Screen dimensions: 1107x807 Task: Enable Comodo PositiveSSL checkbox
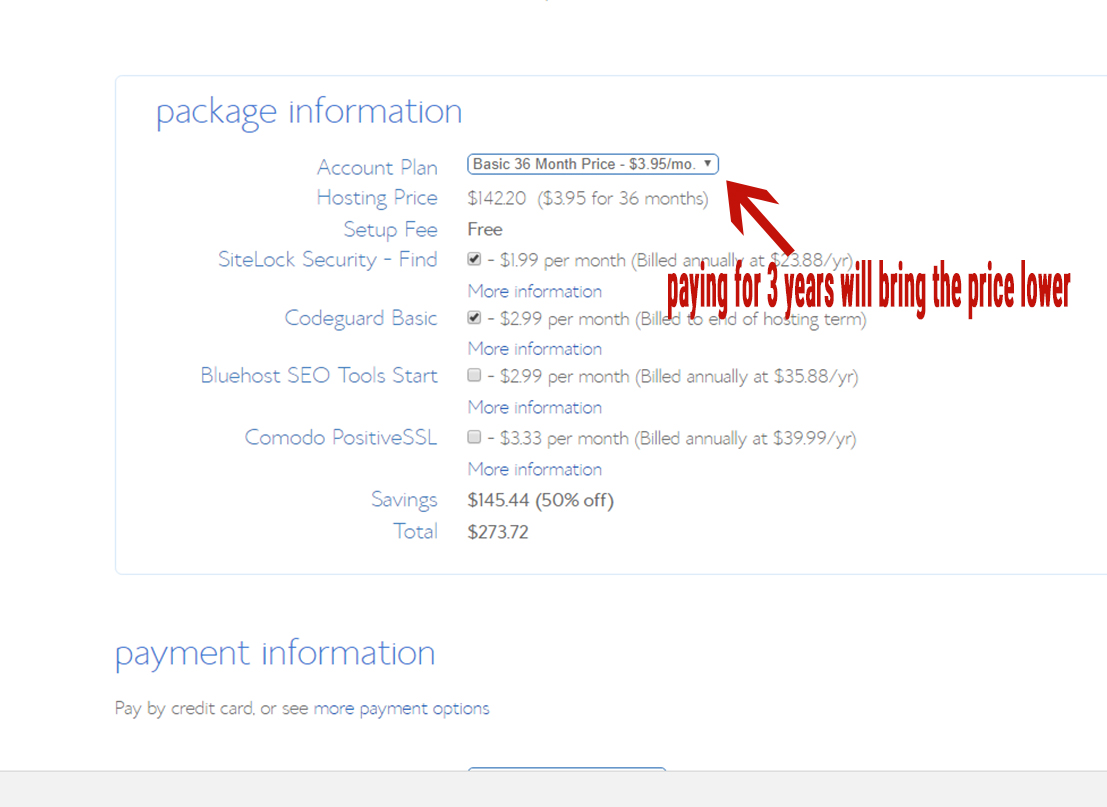click(474, 437)
